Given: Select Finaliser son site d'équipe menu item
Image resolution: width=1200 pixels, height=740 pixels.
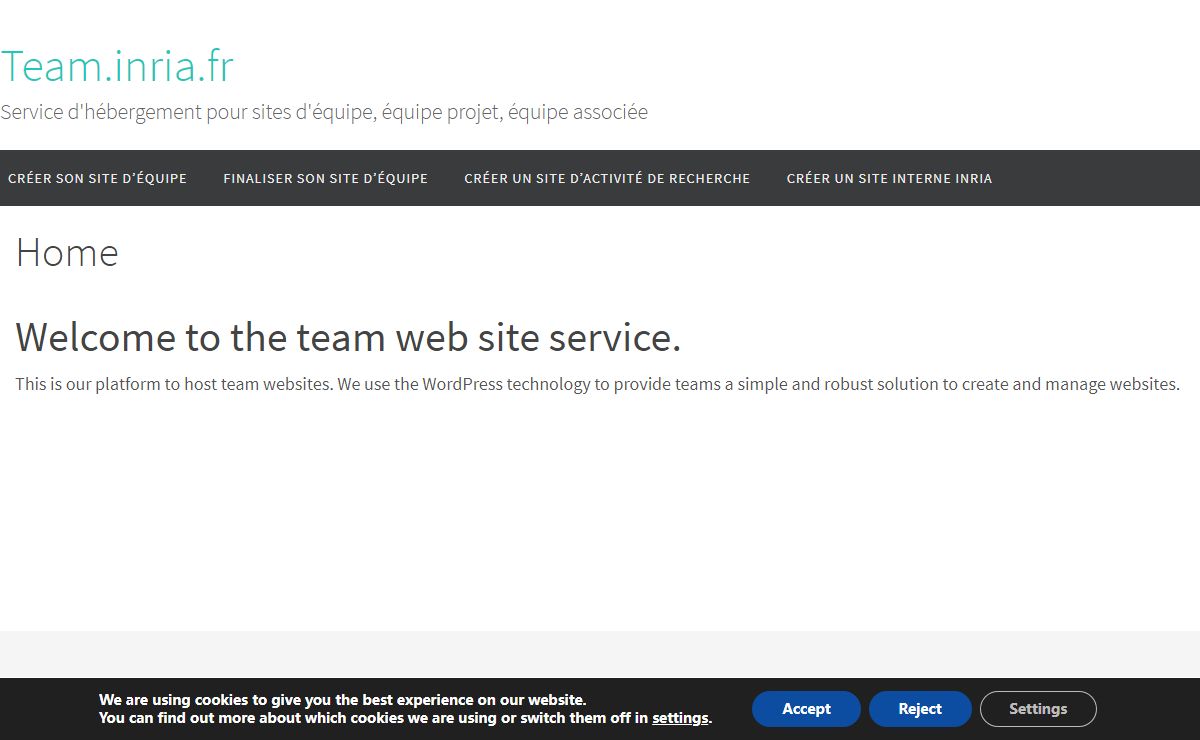Looking at the screenshot, I should click(x=325, y=178).
